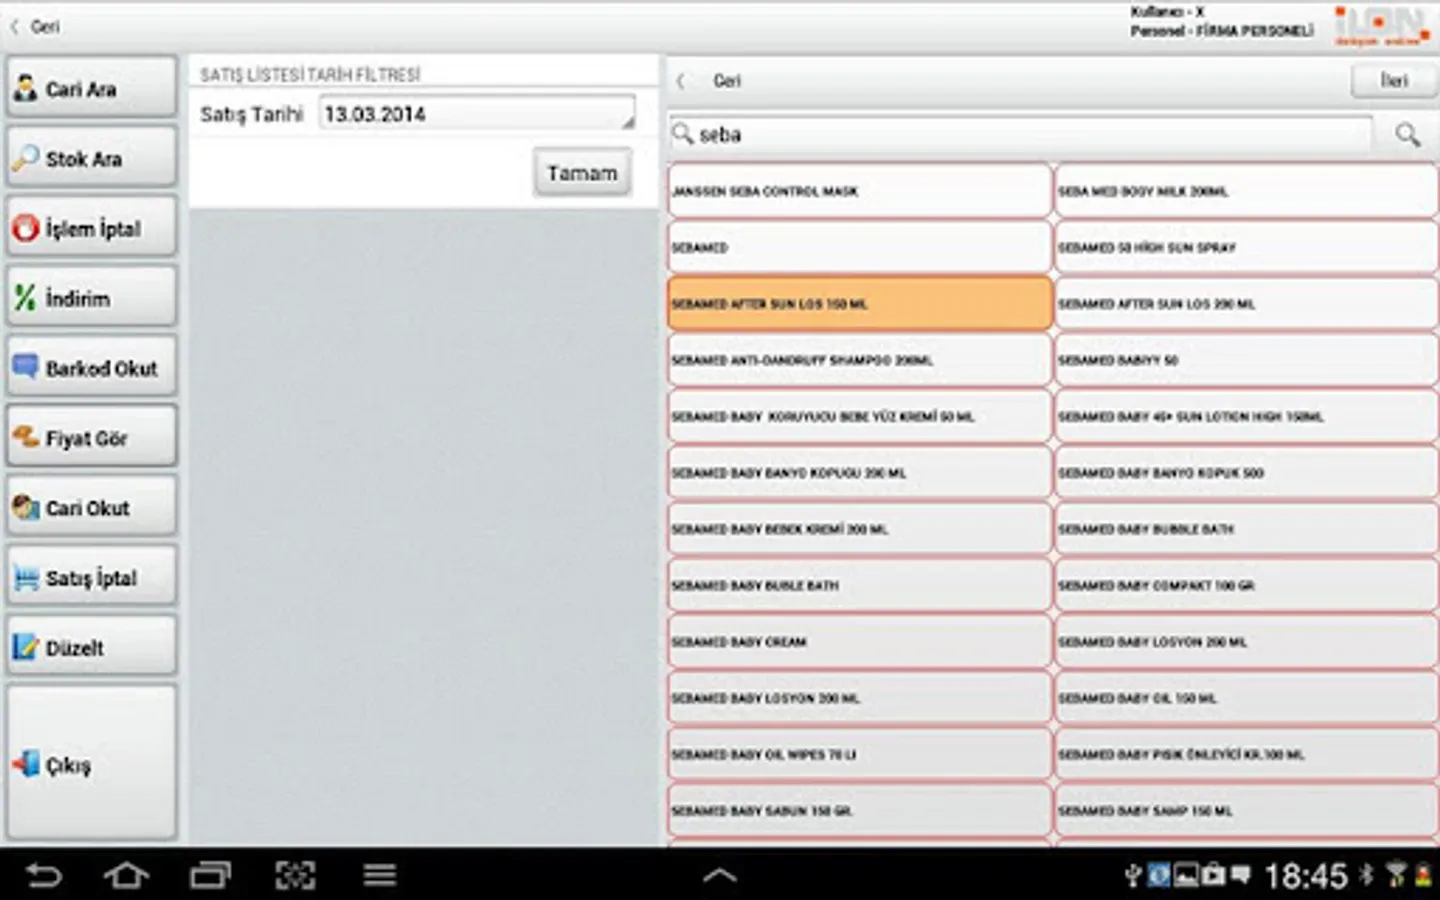
Task: Open the Cari Ara customer search
Action: (x=92, y=88)
